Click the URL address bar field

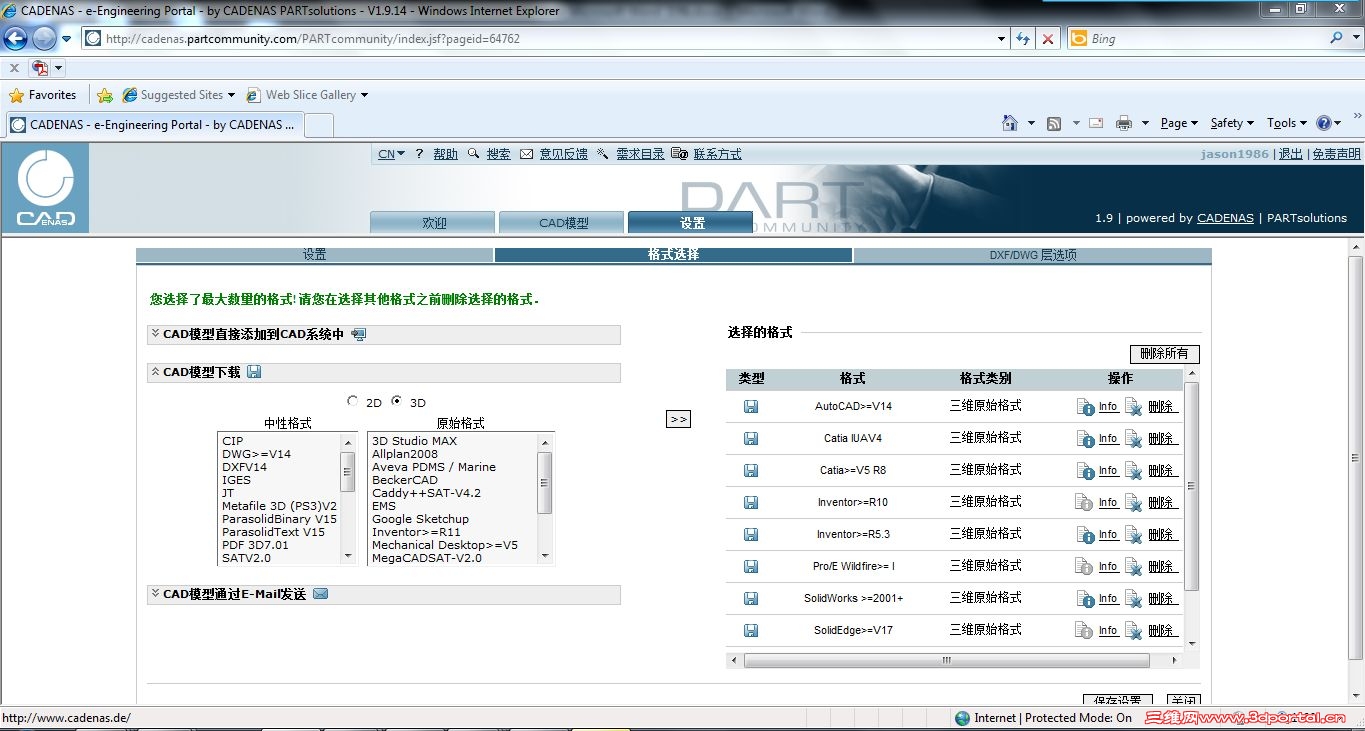pos(545,39)
